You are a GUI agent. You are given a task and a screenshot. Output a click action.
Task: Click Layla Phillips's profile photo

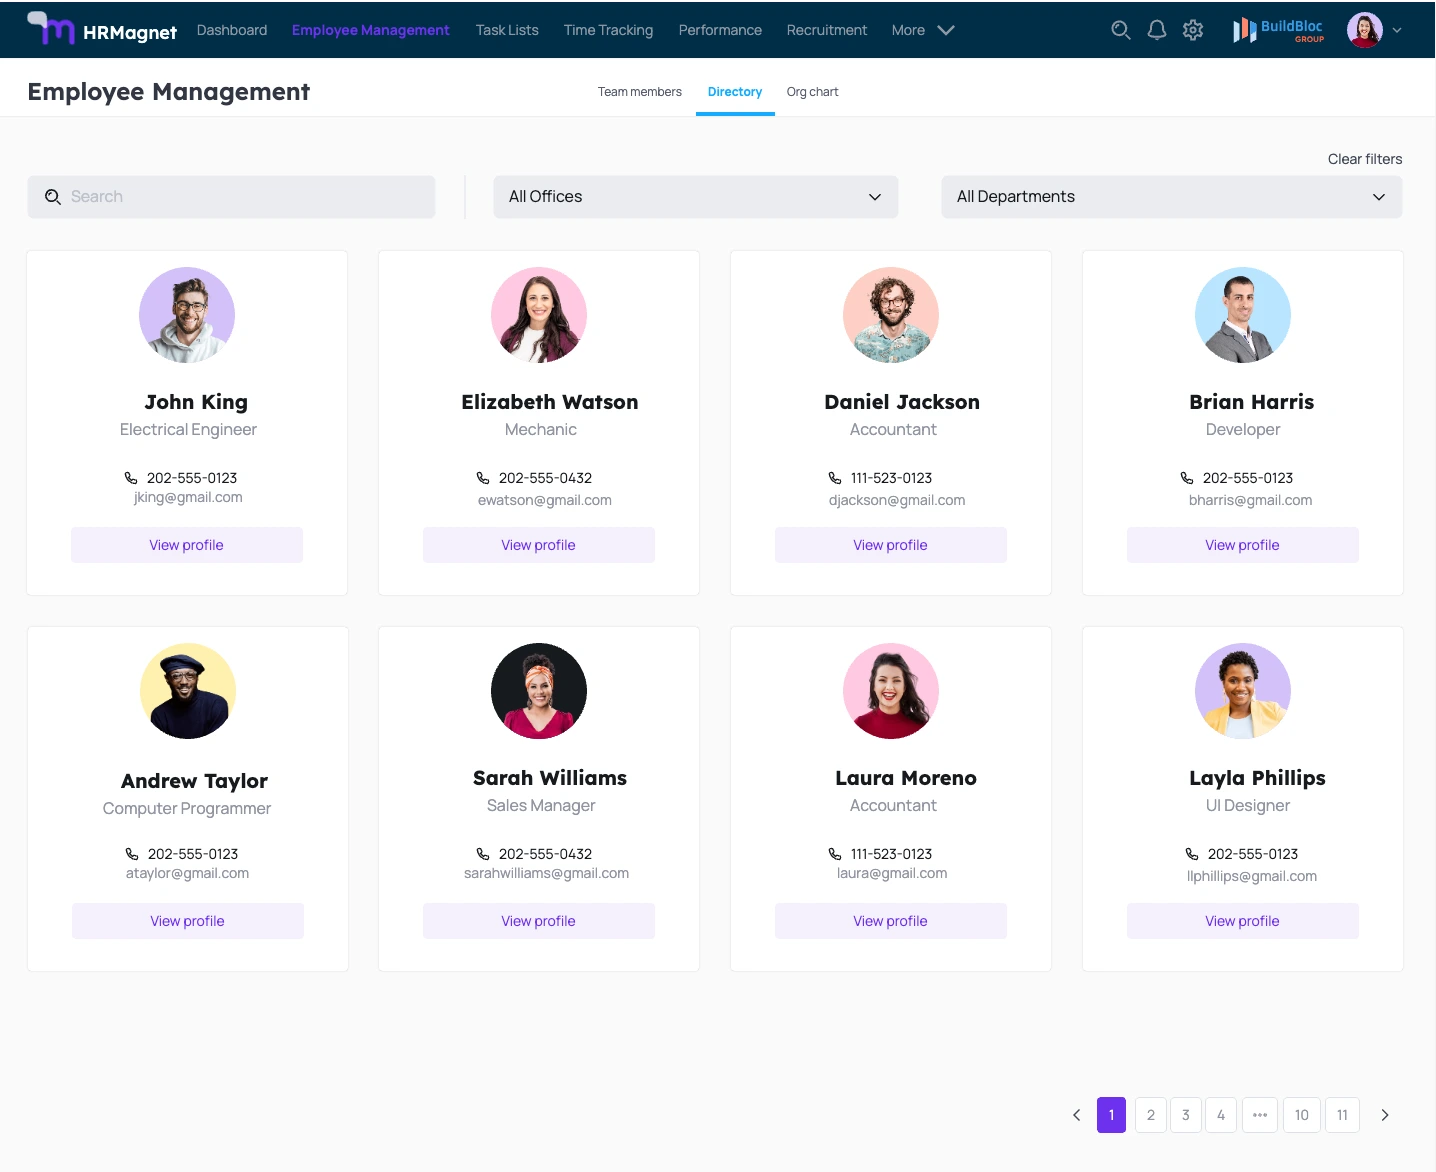click(1243, 691)
